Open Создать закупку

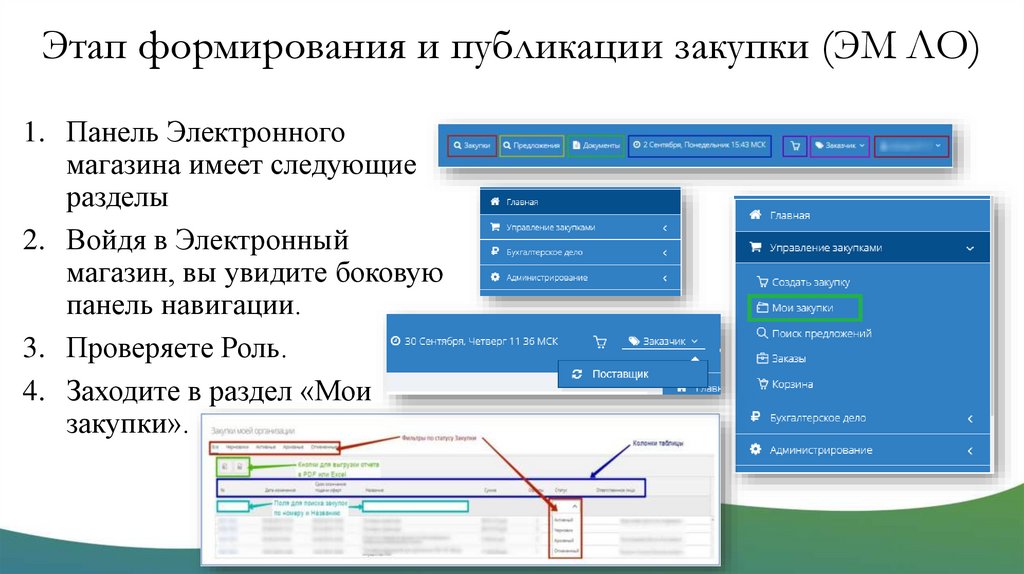click(803, 282)
